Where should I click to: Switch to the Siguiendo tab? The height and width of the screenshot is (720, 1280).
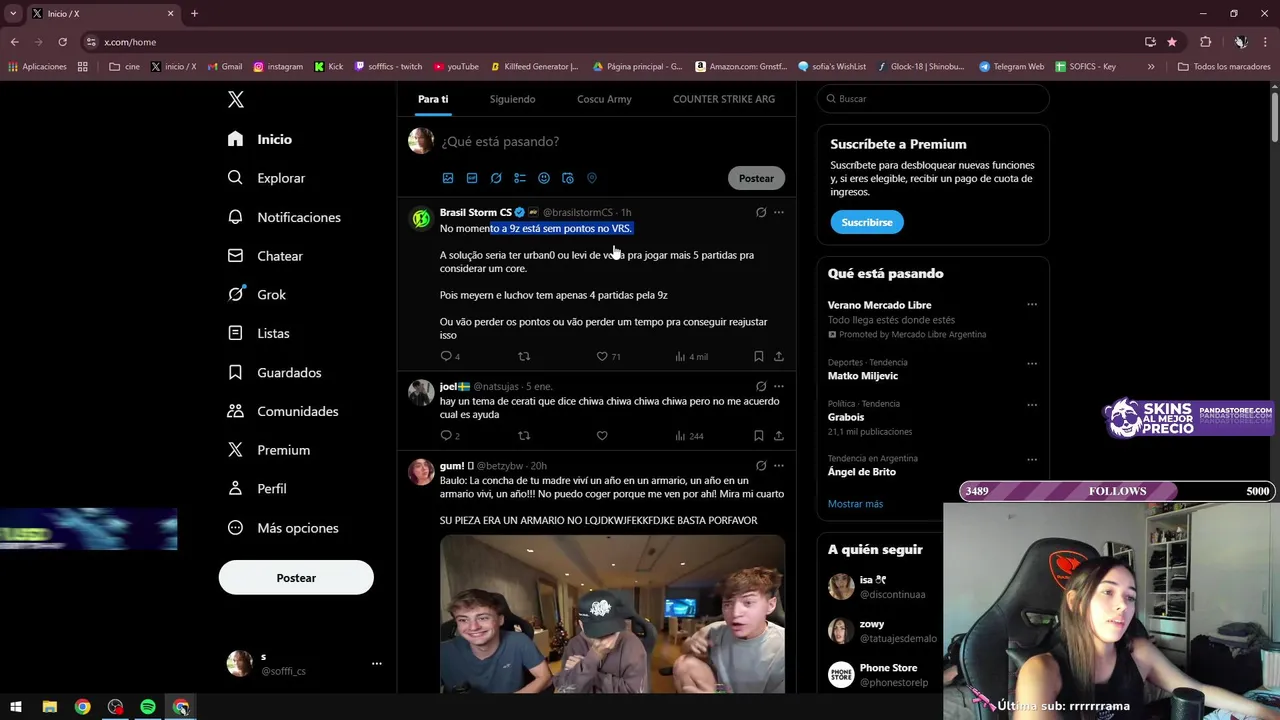[512, 99]
